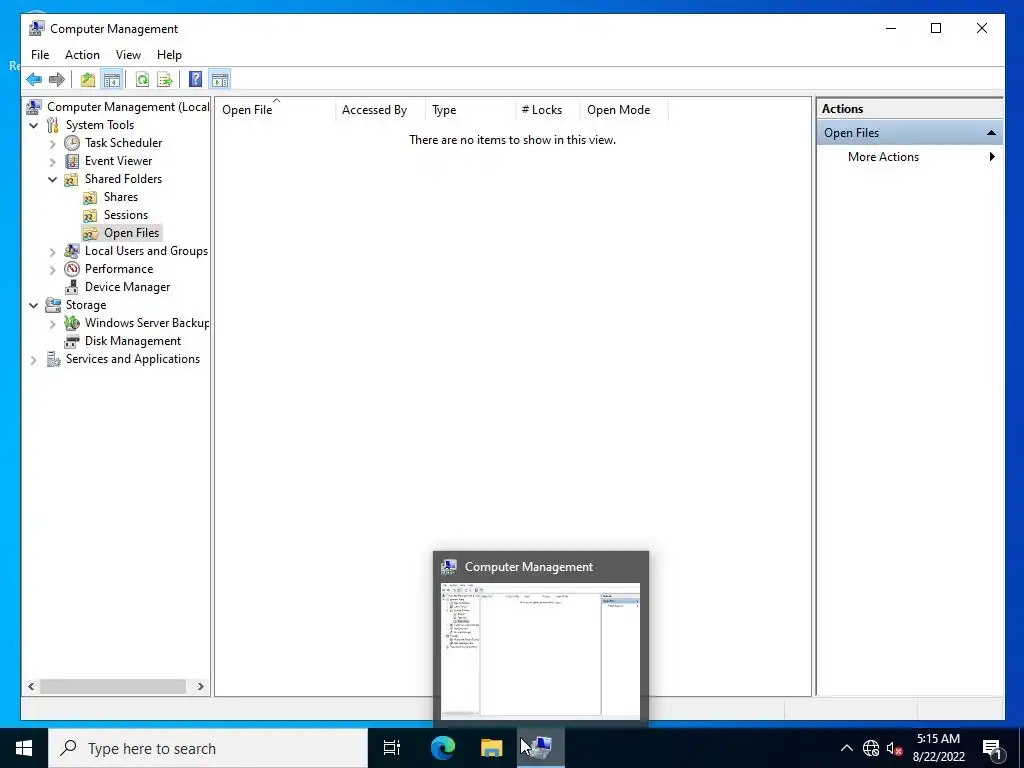
Task: Open the View menu
Action: (x=128, y=55)
